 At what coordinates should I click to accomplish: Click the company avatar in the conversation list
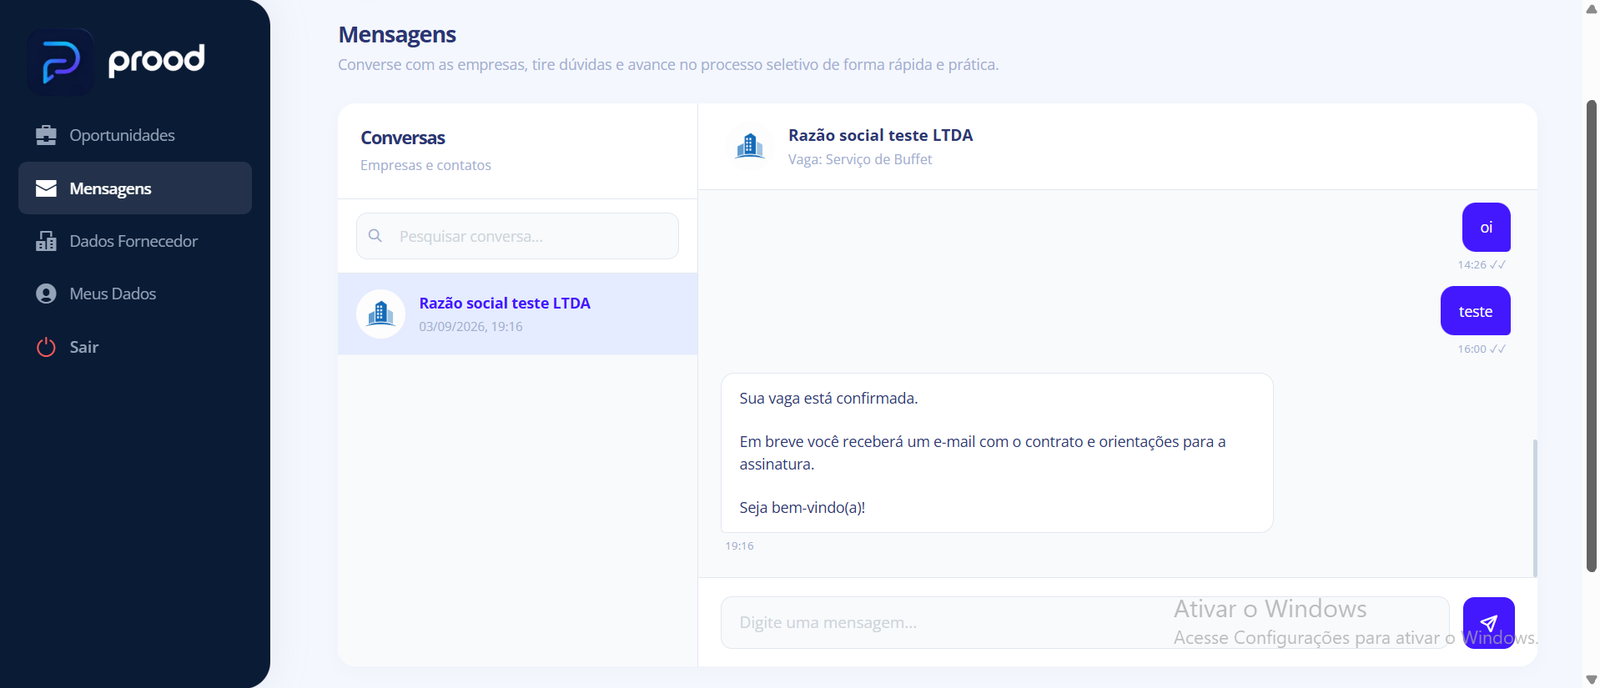381,314
